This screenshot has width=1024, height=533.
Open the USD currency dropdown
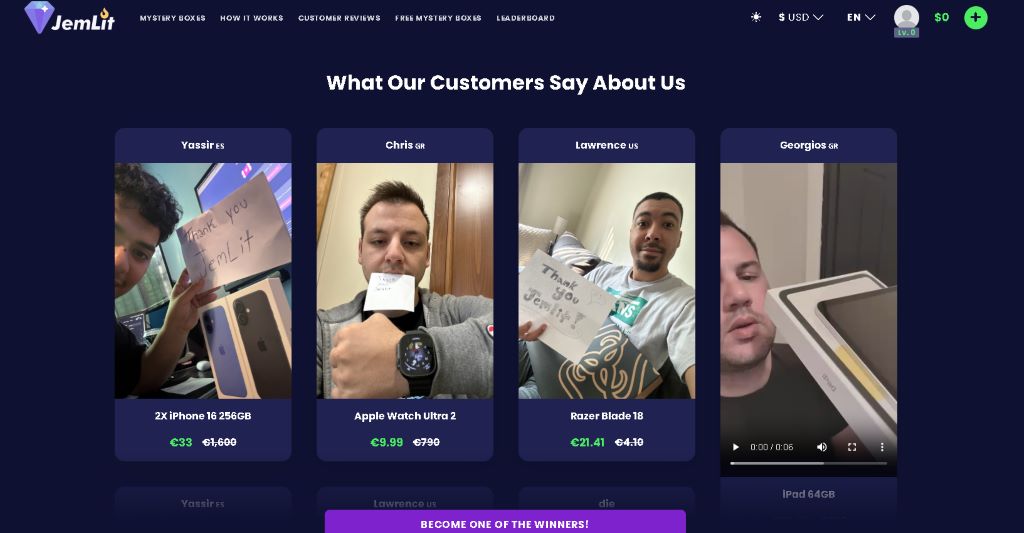801,18
